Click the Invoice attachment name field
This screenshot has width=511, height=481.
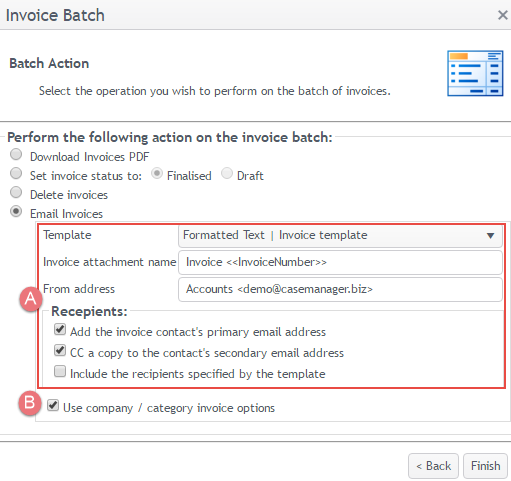click(340, 262)
